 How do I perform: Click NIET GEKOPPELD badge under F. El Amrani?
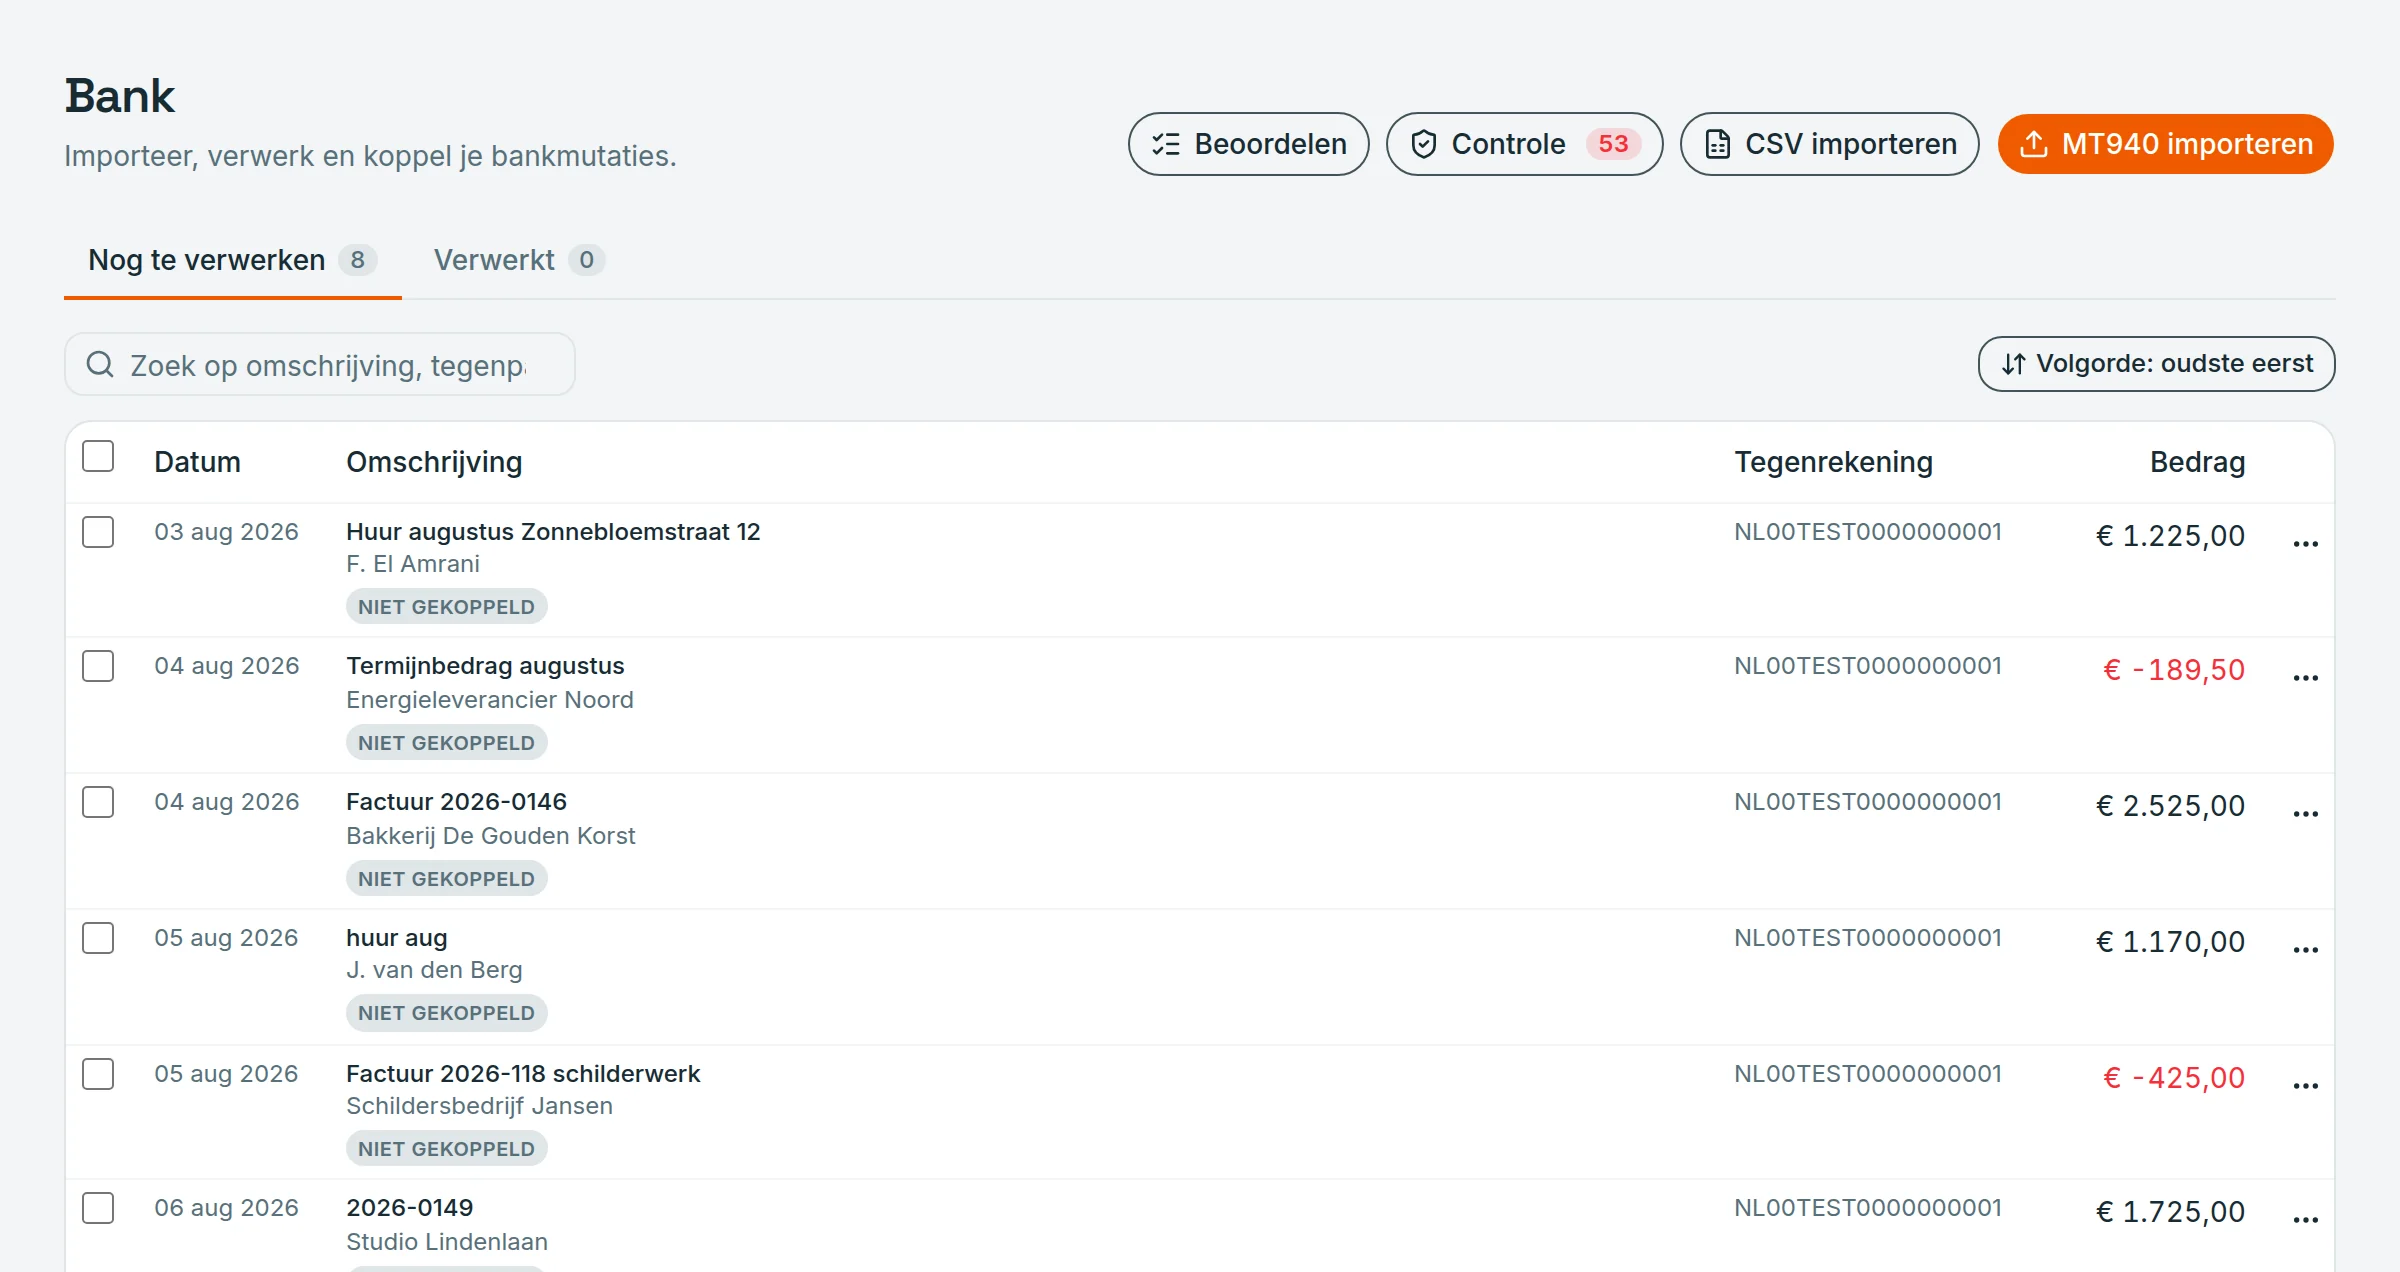[x=447, y=607]
